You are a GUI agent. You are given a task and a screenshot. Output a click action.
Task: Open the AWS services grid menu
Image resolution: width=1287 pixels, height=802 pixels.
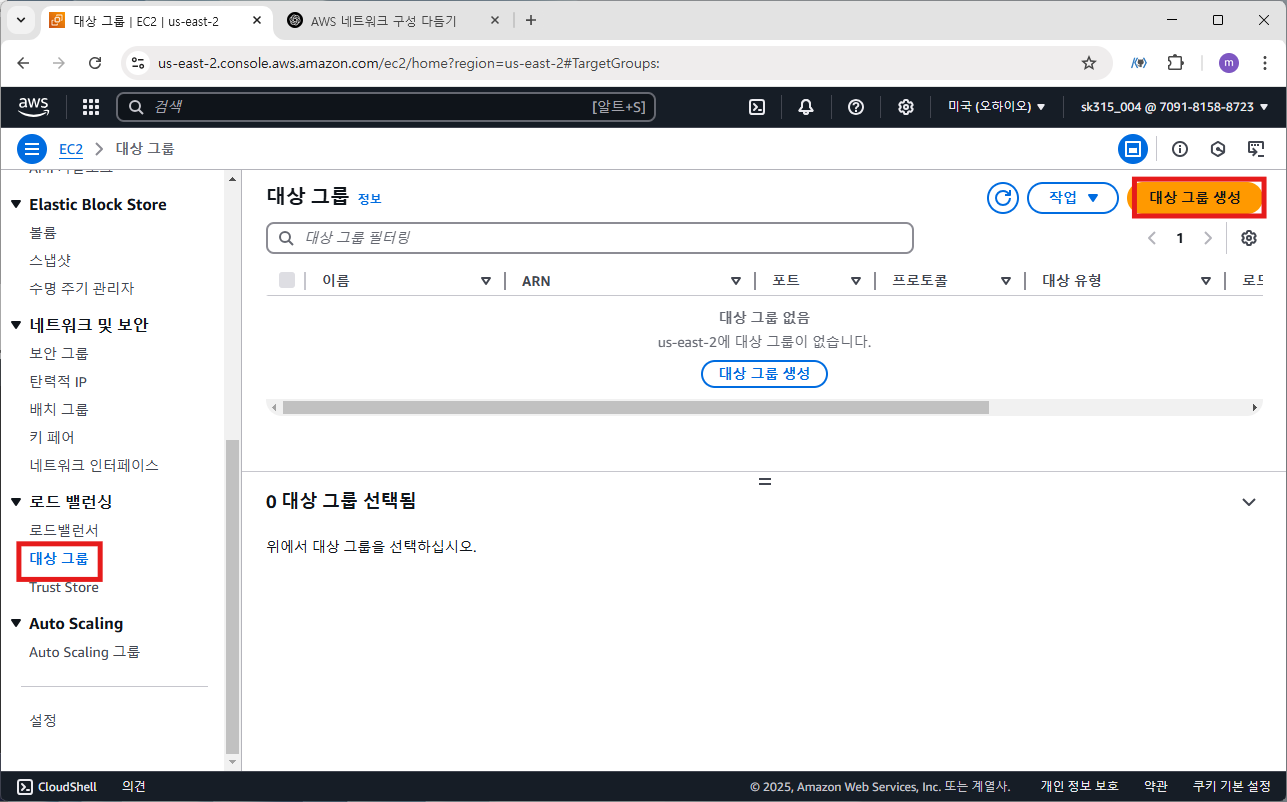tap(91, 107)
